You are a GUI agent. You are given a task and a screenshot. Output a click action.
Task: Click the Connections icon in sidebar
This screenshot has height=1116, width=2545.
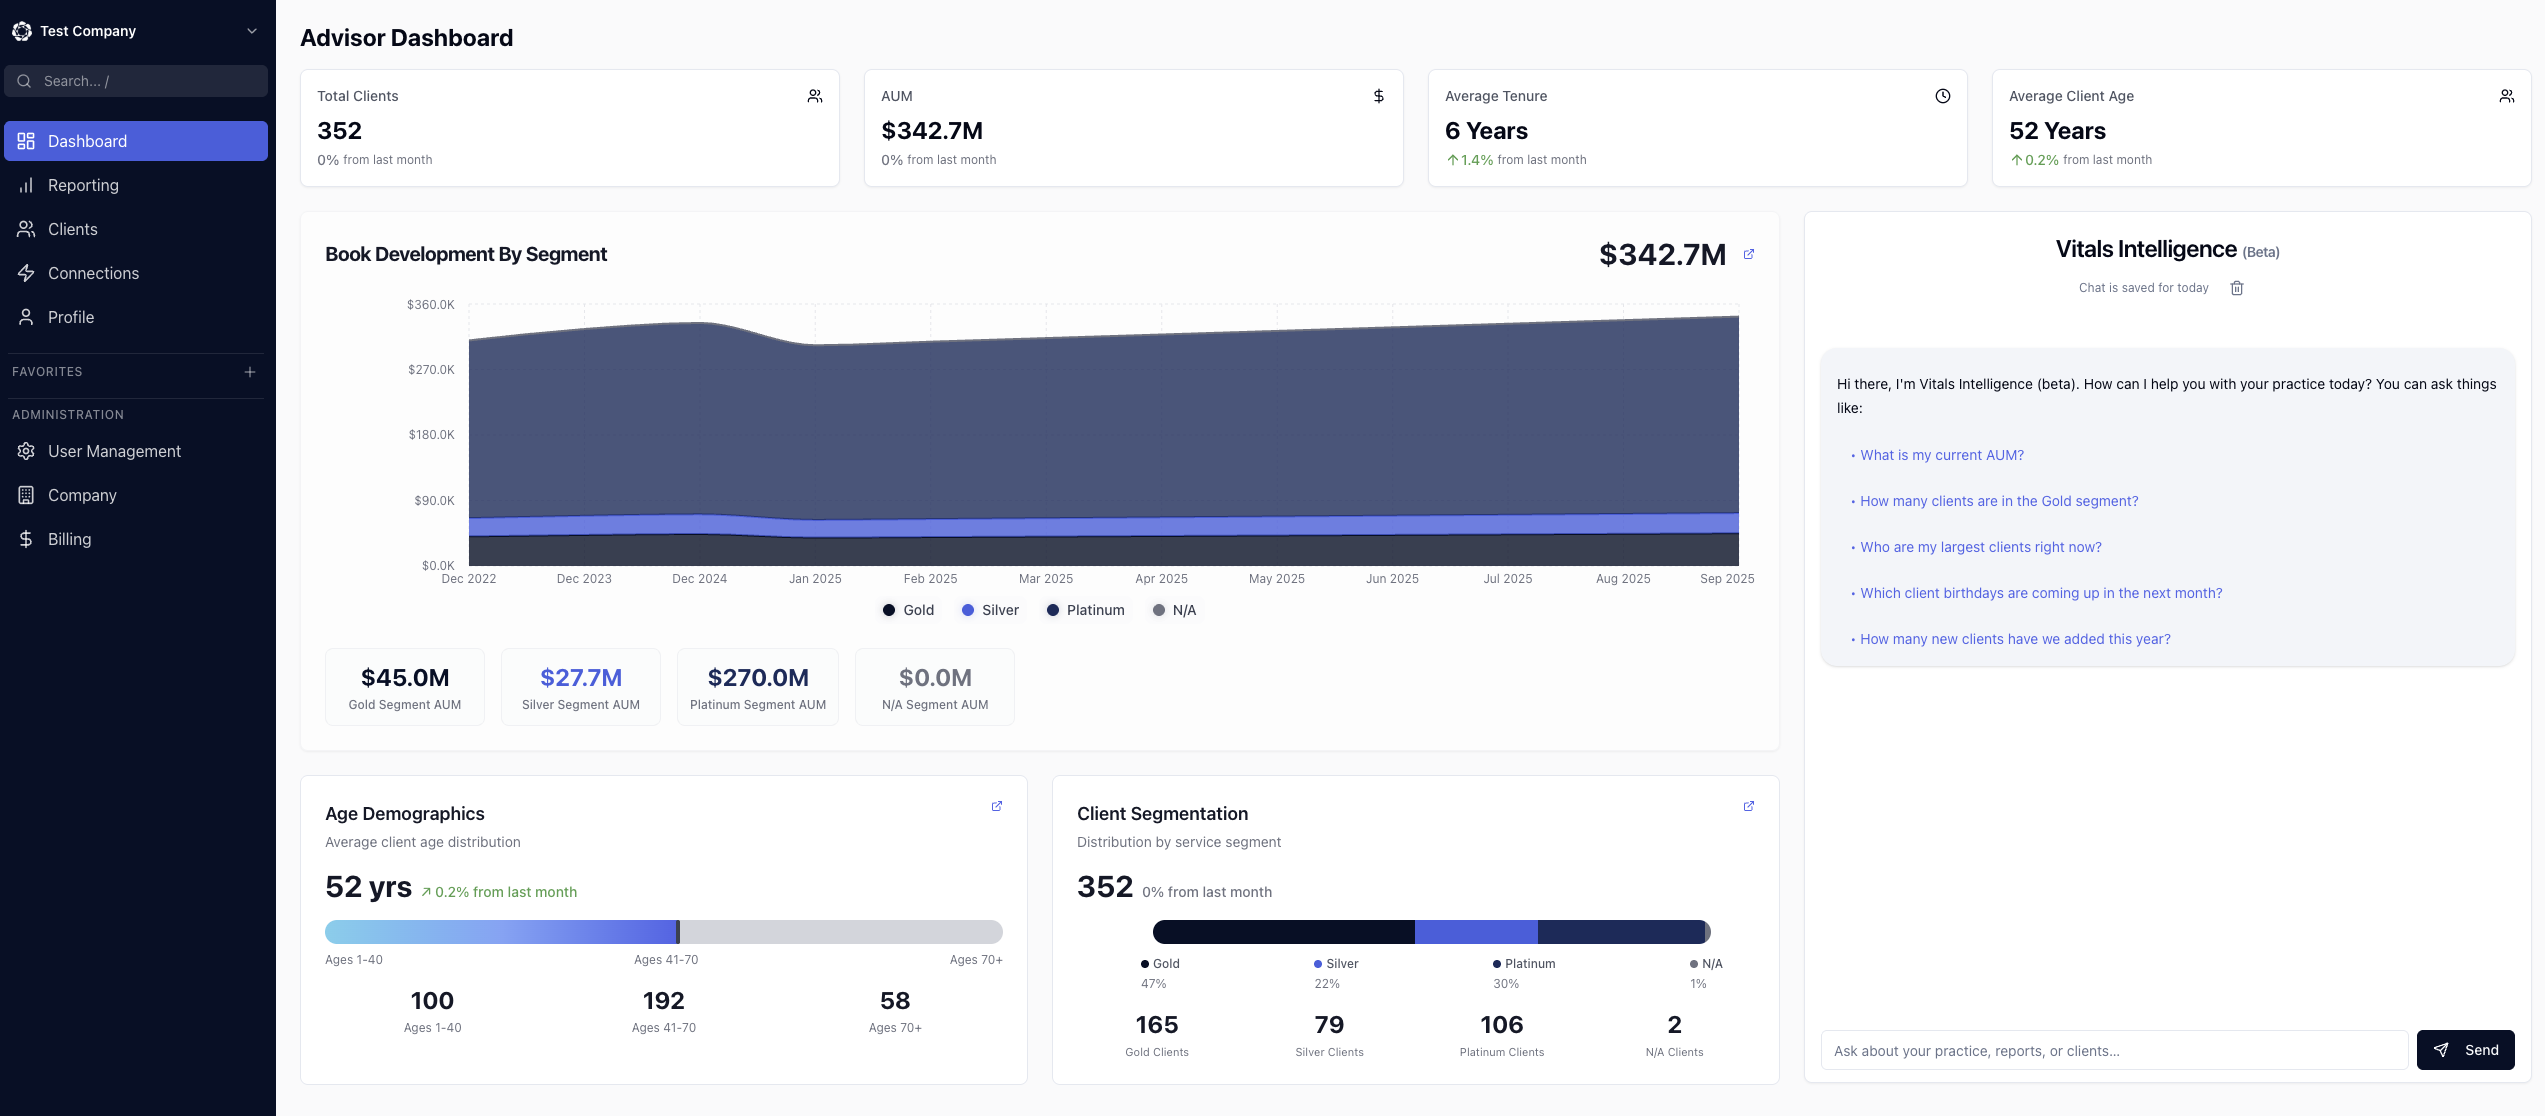click(x=26, y=272)
